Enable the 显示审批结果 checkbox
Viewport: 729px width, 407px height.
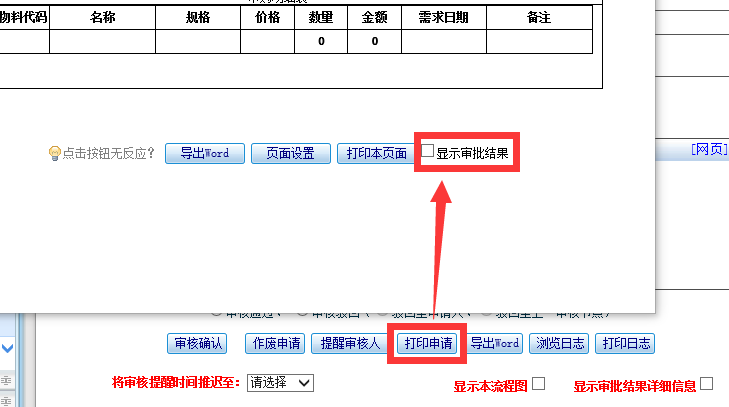pos(428,151)
